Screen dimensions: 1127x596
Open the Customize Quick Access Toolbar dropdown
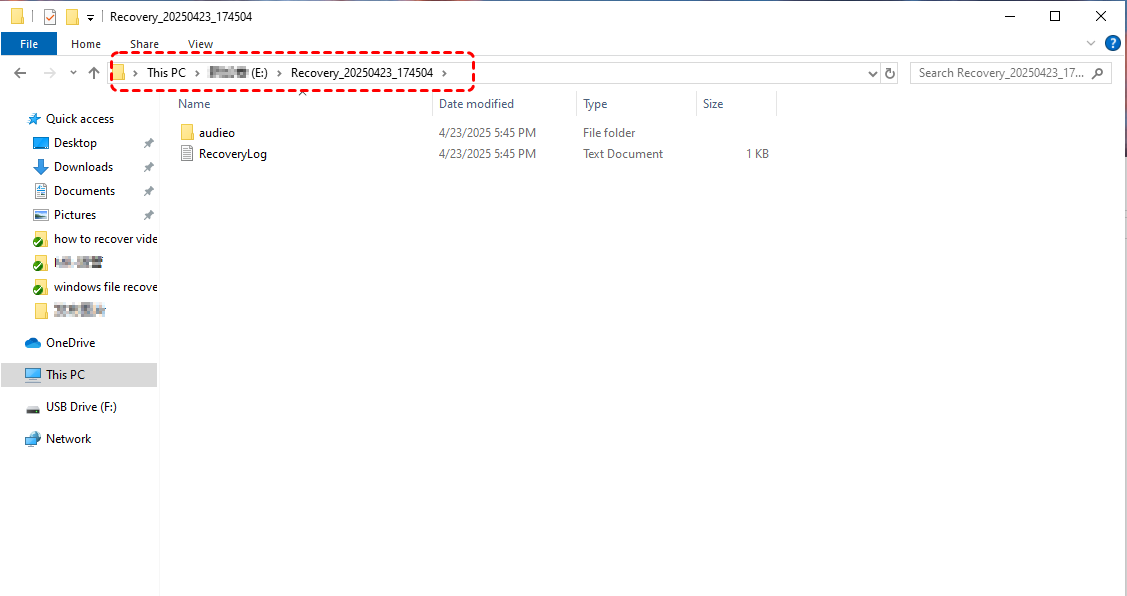(x=91, y=17)
